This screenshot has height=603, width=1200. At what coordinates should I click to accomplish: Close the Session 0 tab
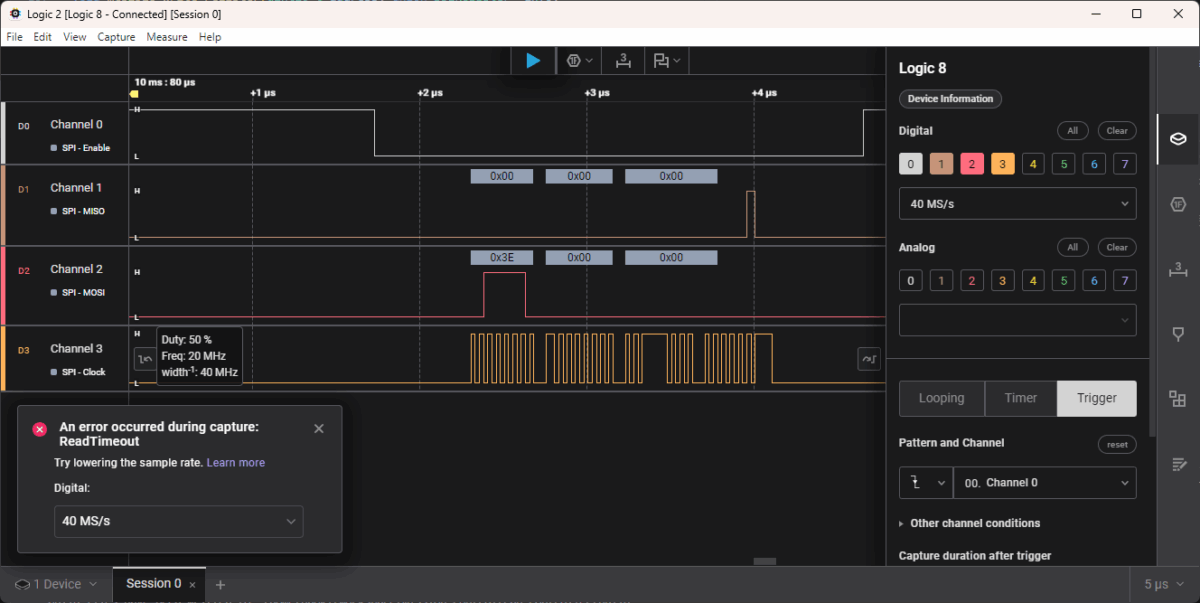193,584
